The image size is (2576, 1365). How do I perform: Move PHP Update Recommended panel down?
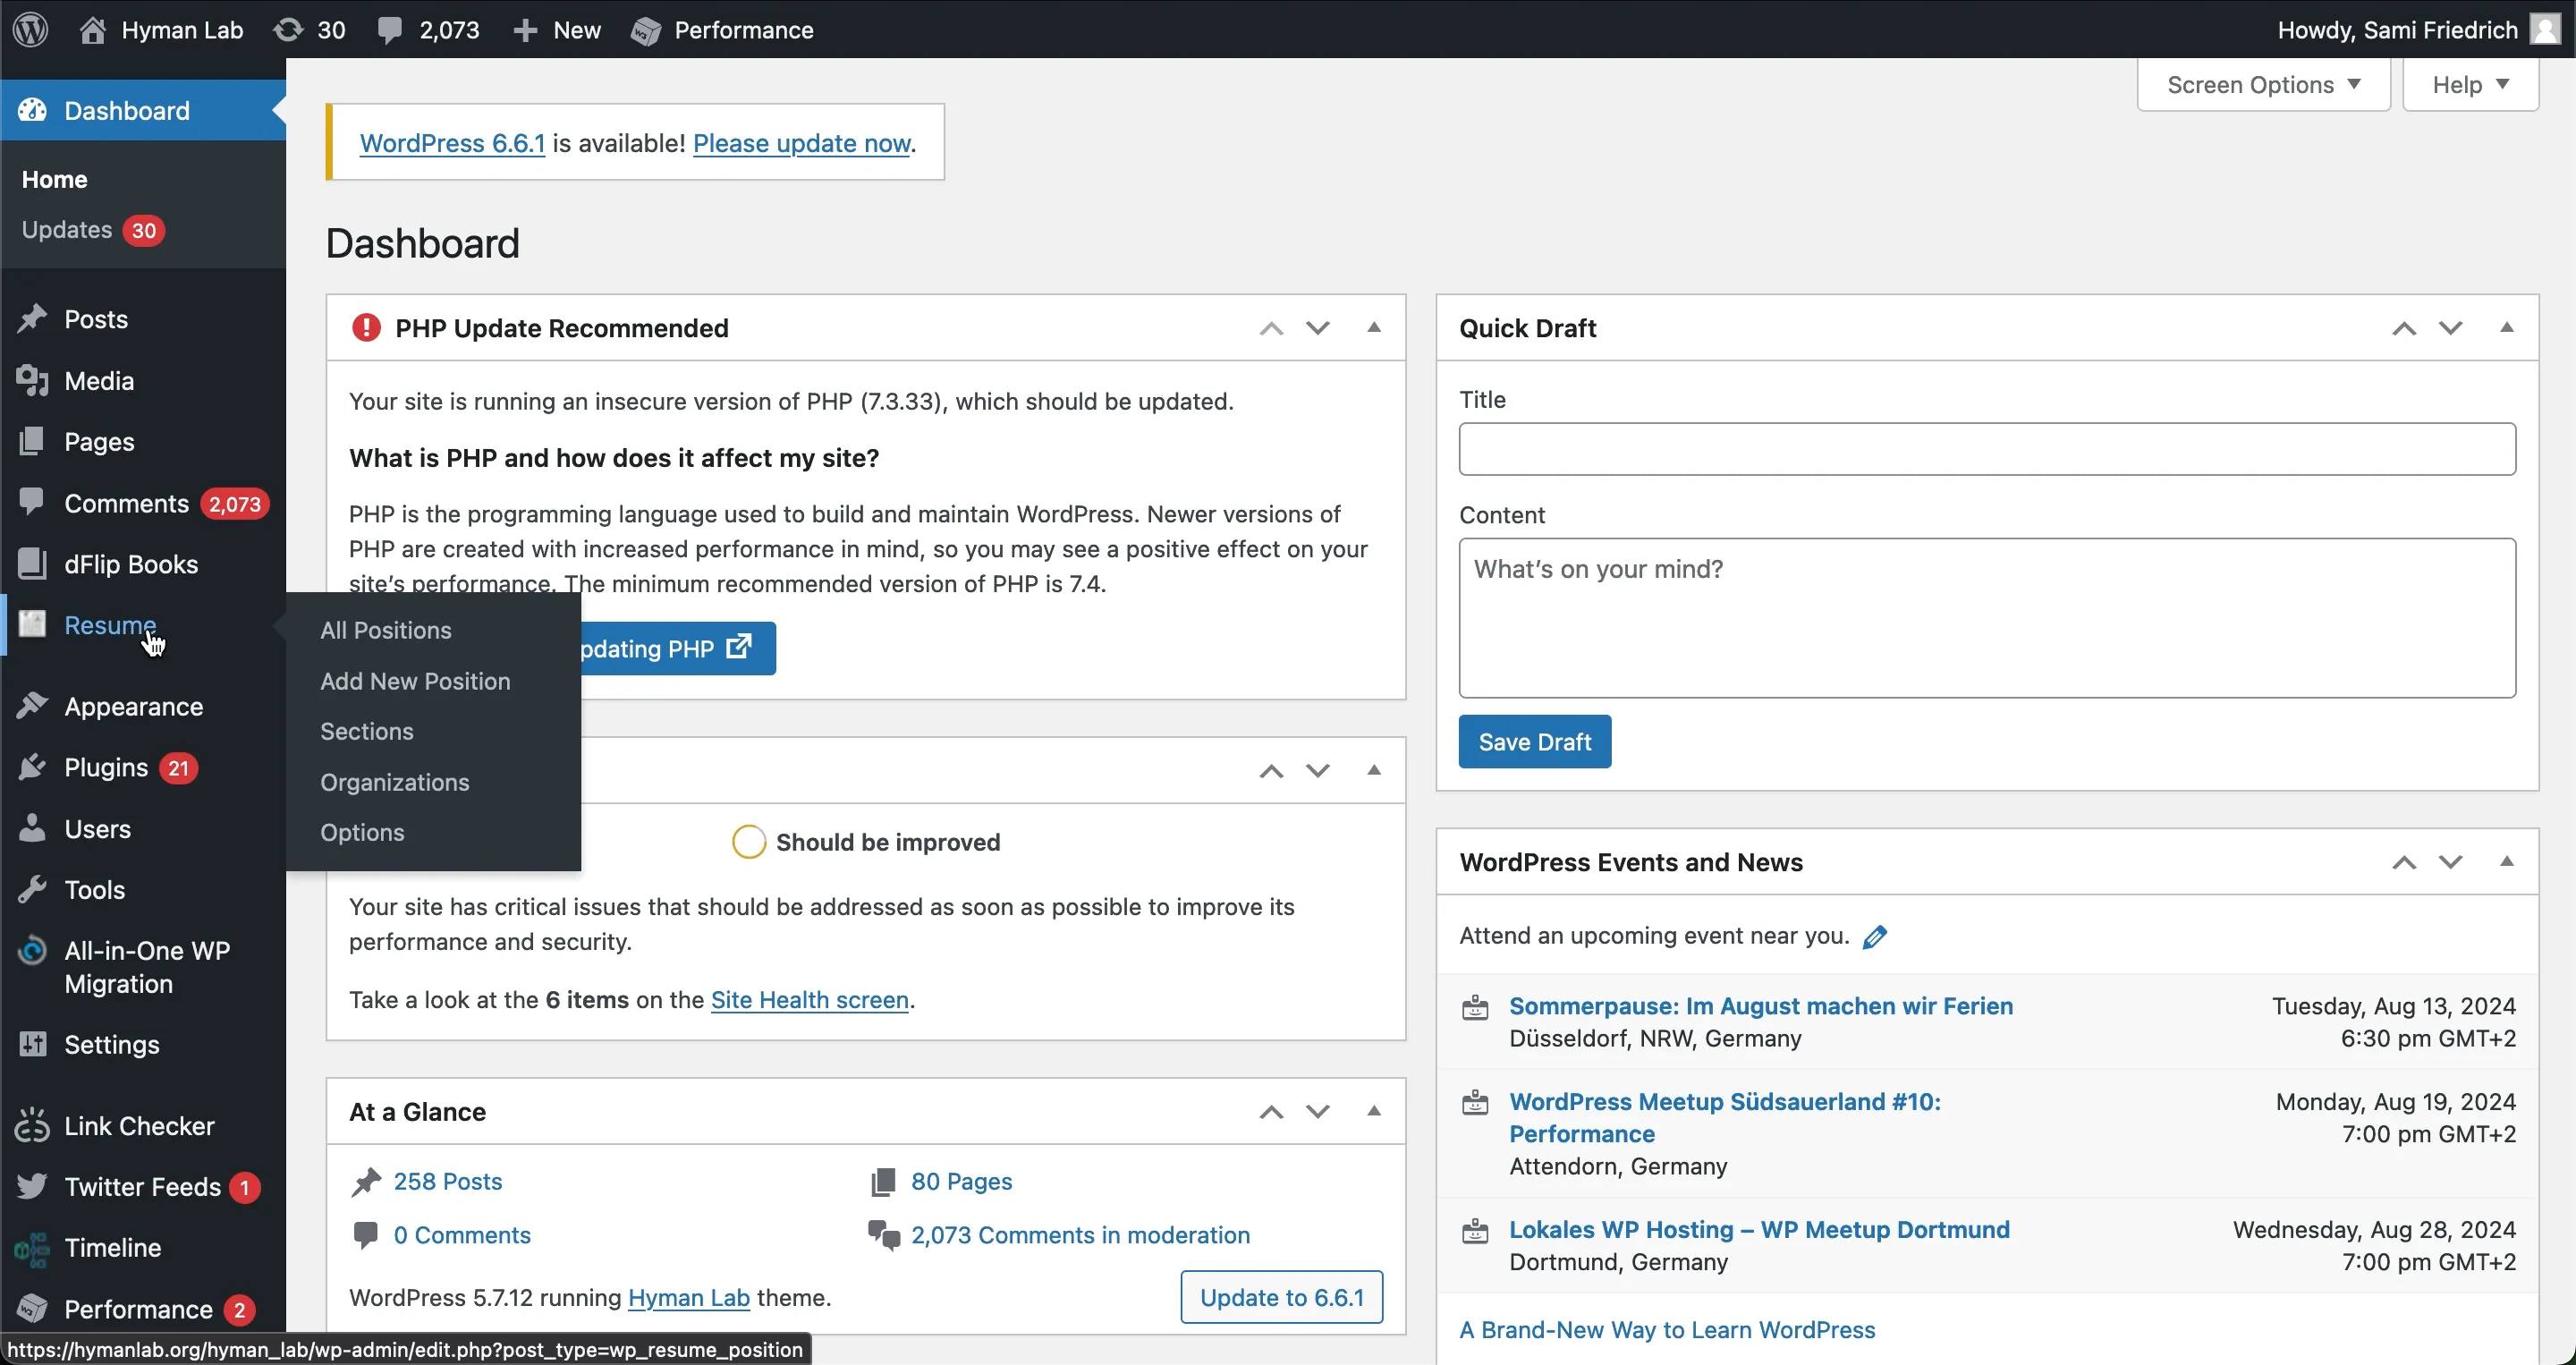pos(1318,328)
